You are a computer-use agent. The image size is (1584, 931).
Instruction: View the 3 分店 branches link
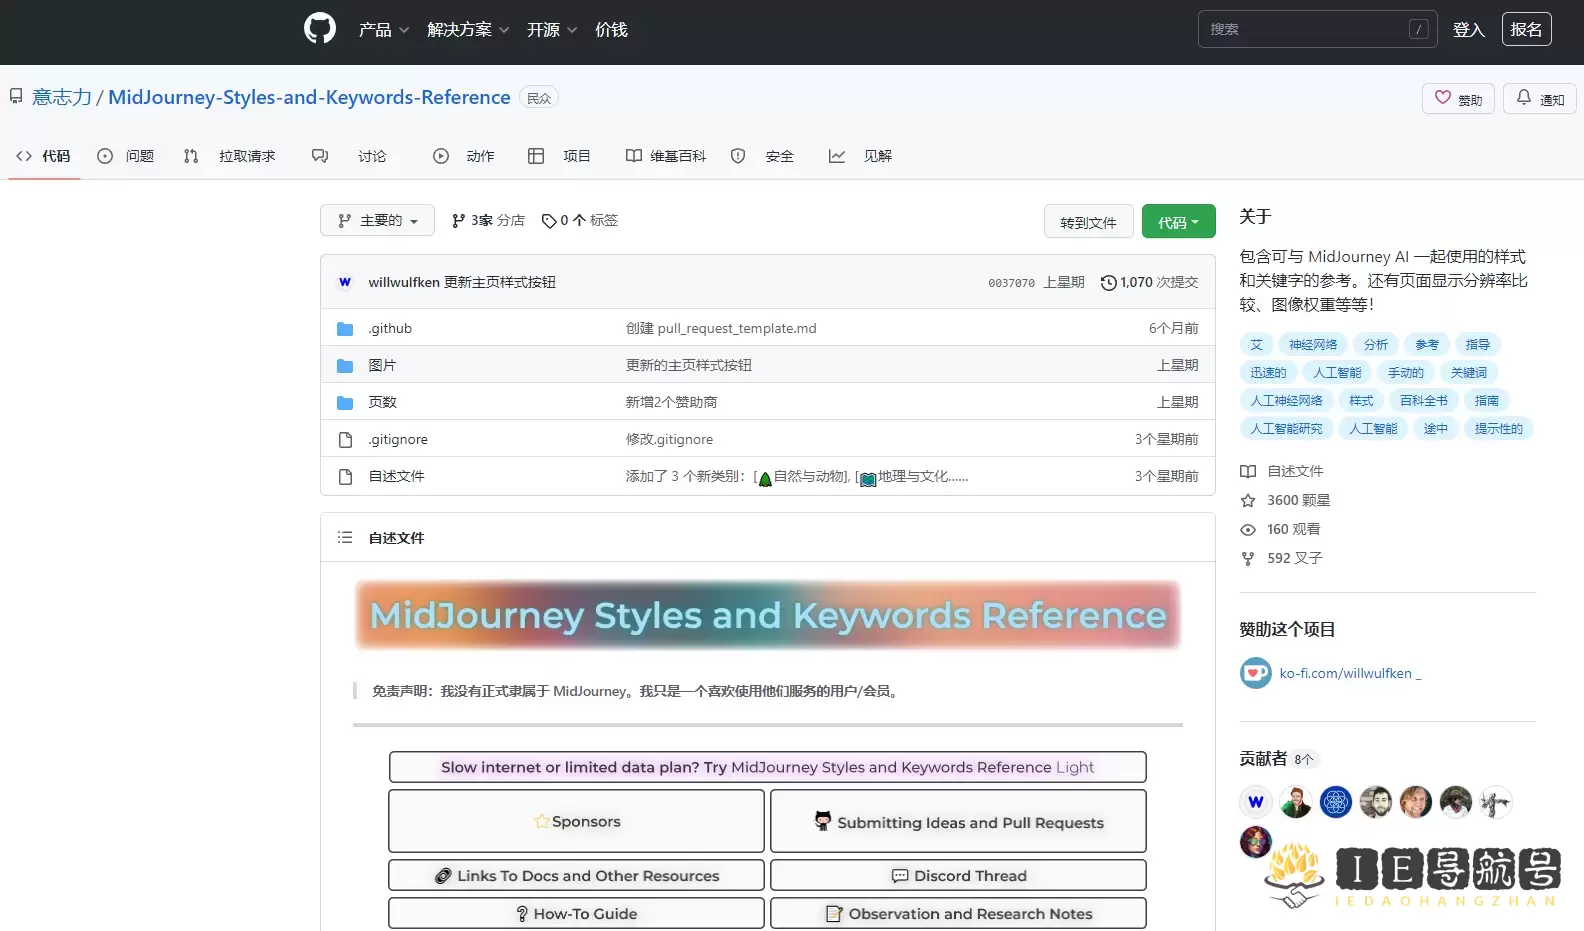click(x=488, y=220)
